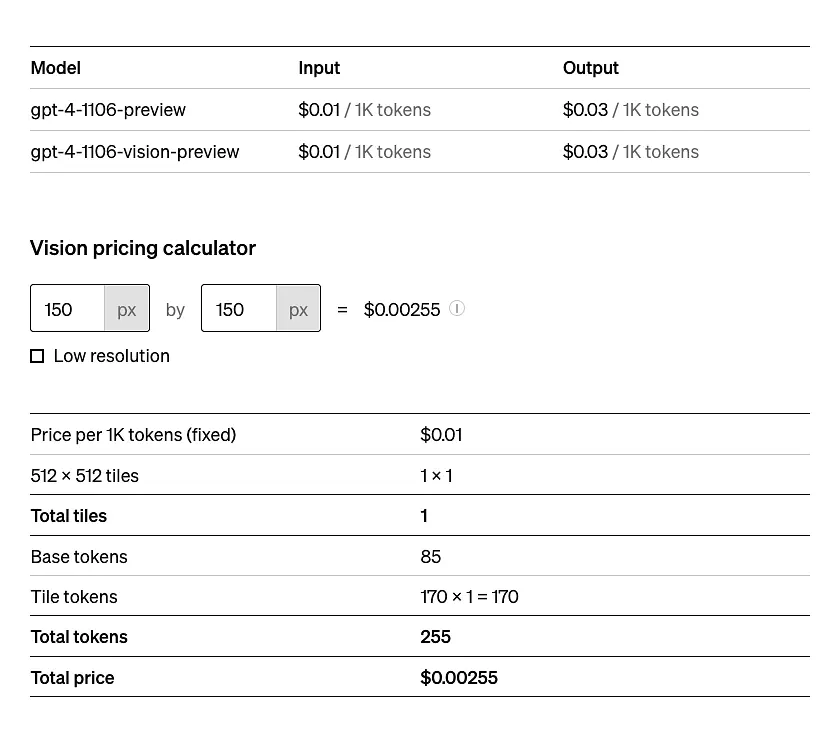Select the gpt-4-1106-vision-preview model row
833x729 pixels.
[420, 151]
